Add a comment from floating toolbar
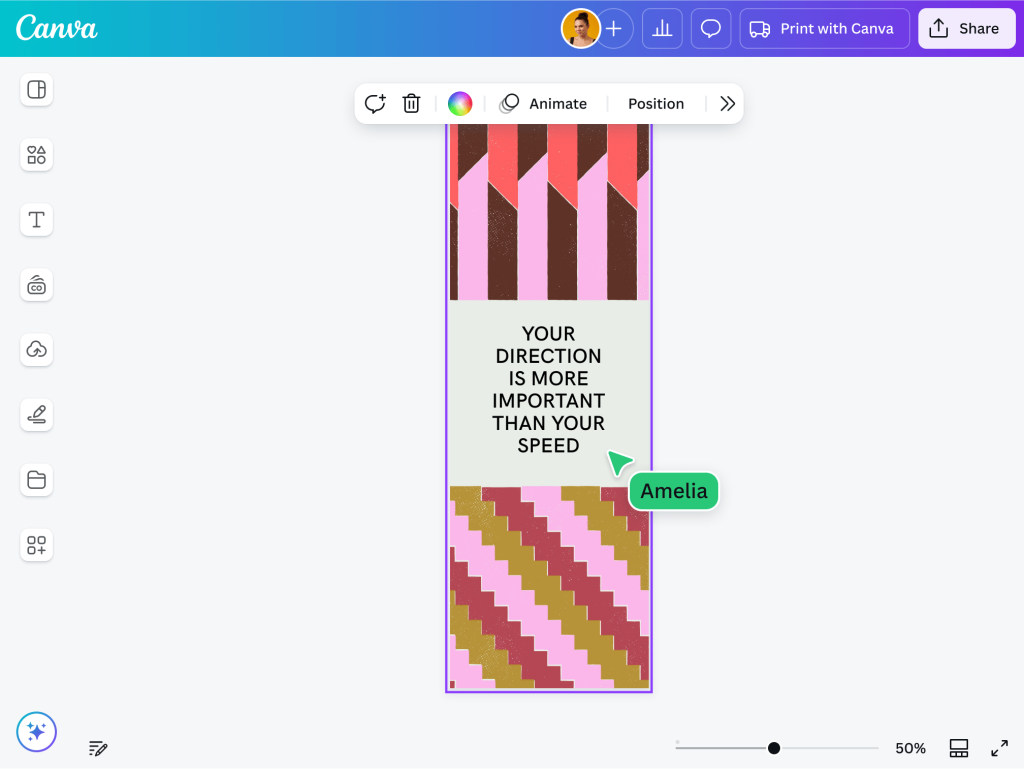The height and width of the screenshot is (769, 1024). 375,104
